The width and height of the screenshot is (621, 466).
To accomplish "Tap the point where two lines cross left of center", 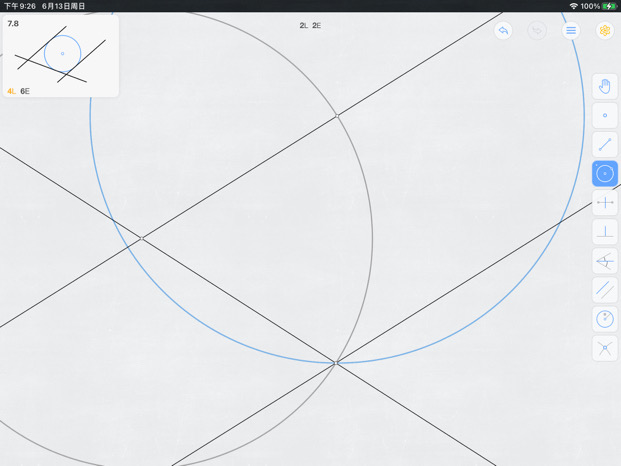I will (x=142, y=238).
